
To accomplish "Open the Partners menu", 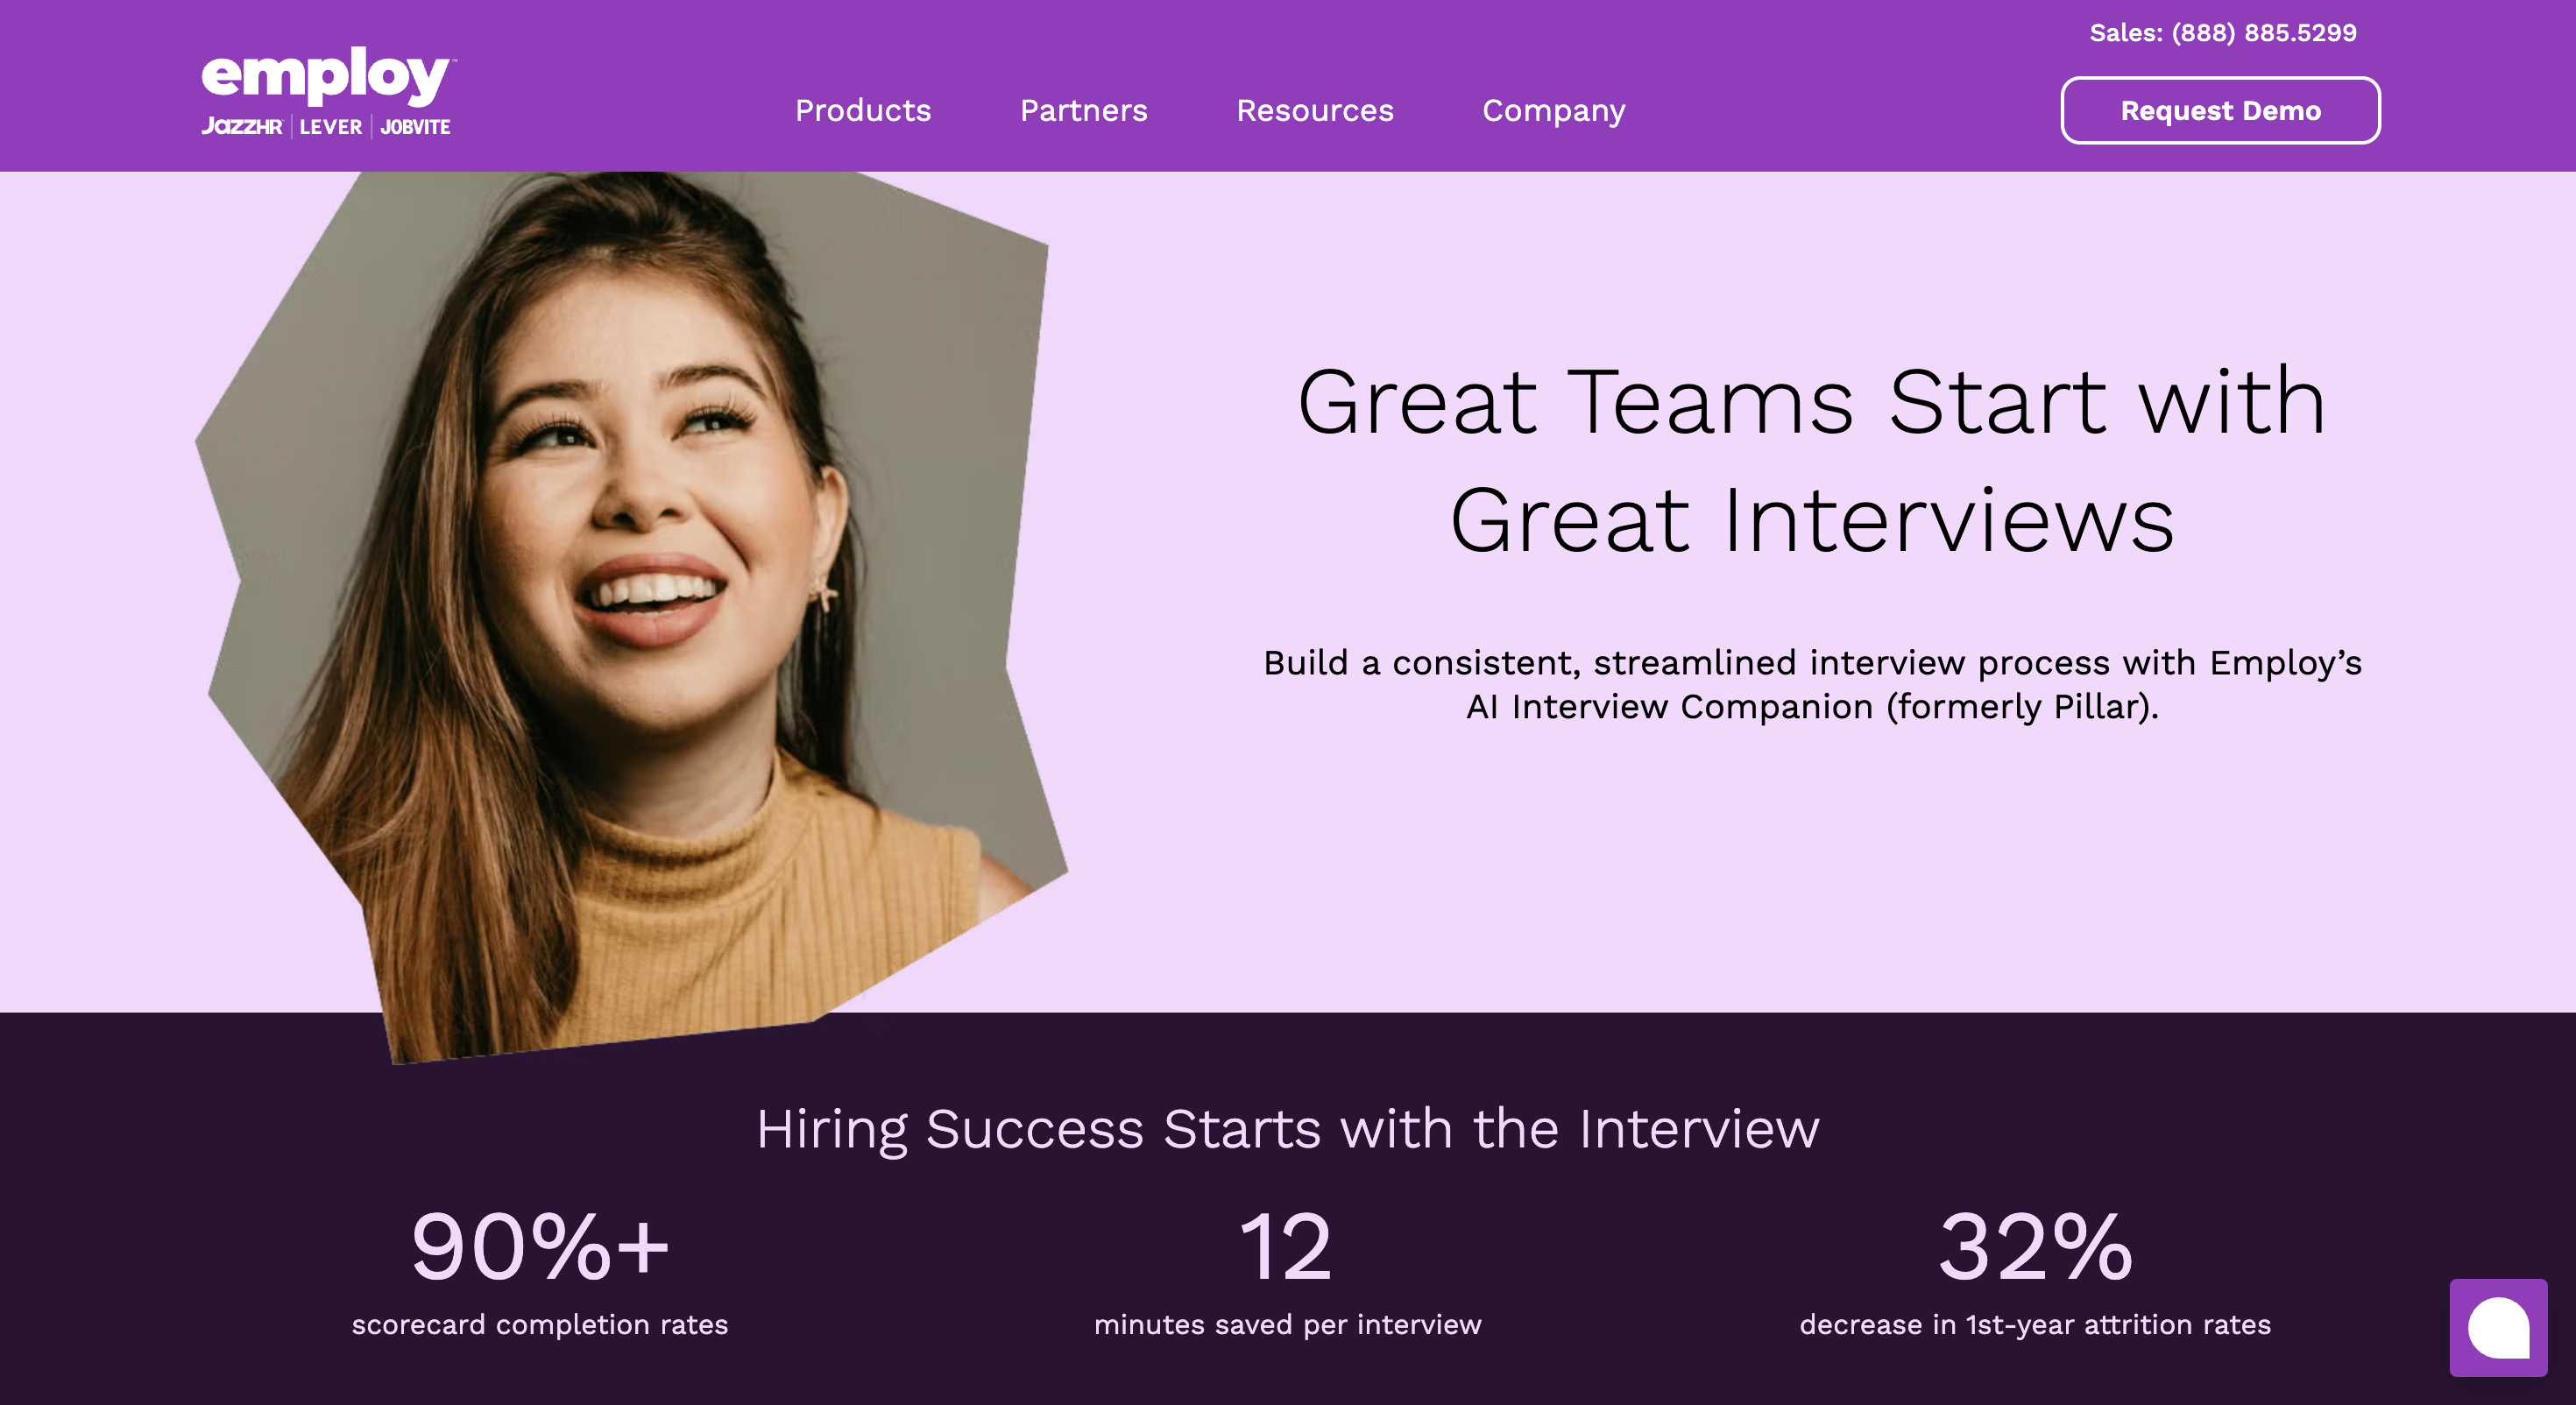I will tap(1083, 110).
